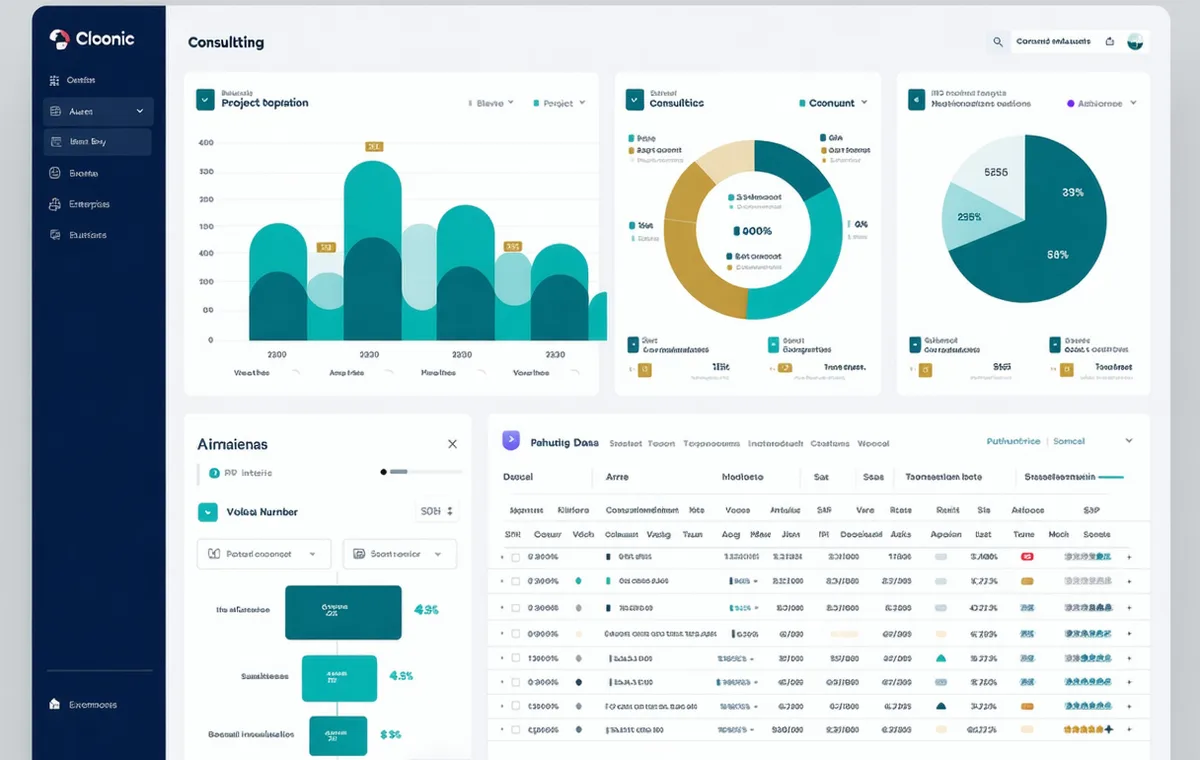This screenshot has width=1200, height=760.
Task: Open the left filter dropdown below Volast Number
Action: [x=263, y=553]
